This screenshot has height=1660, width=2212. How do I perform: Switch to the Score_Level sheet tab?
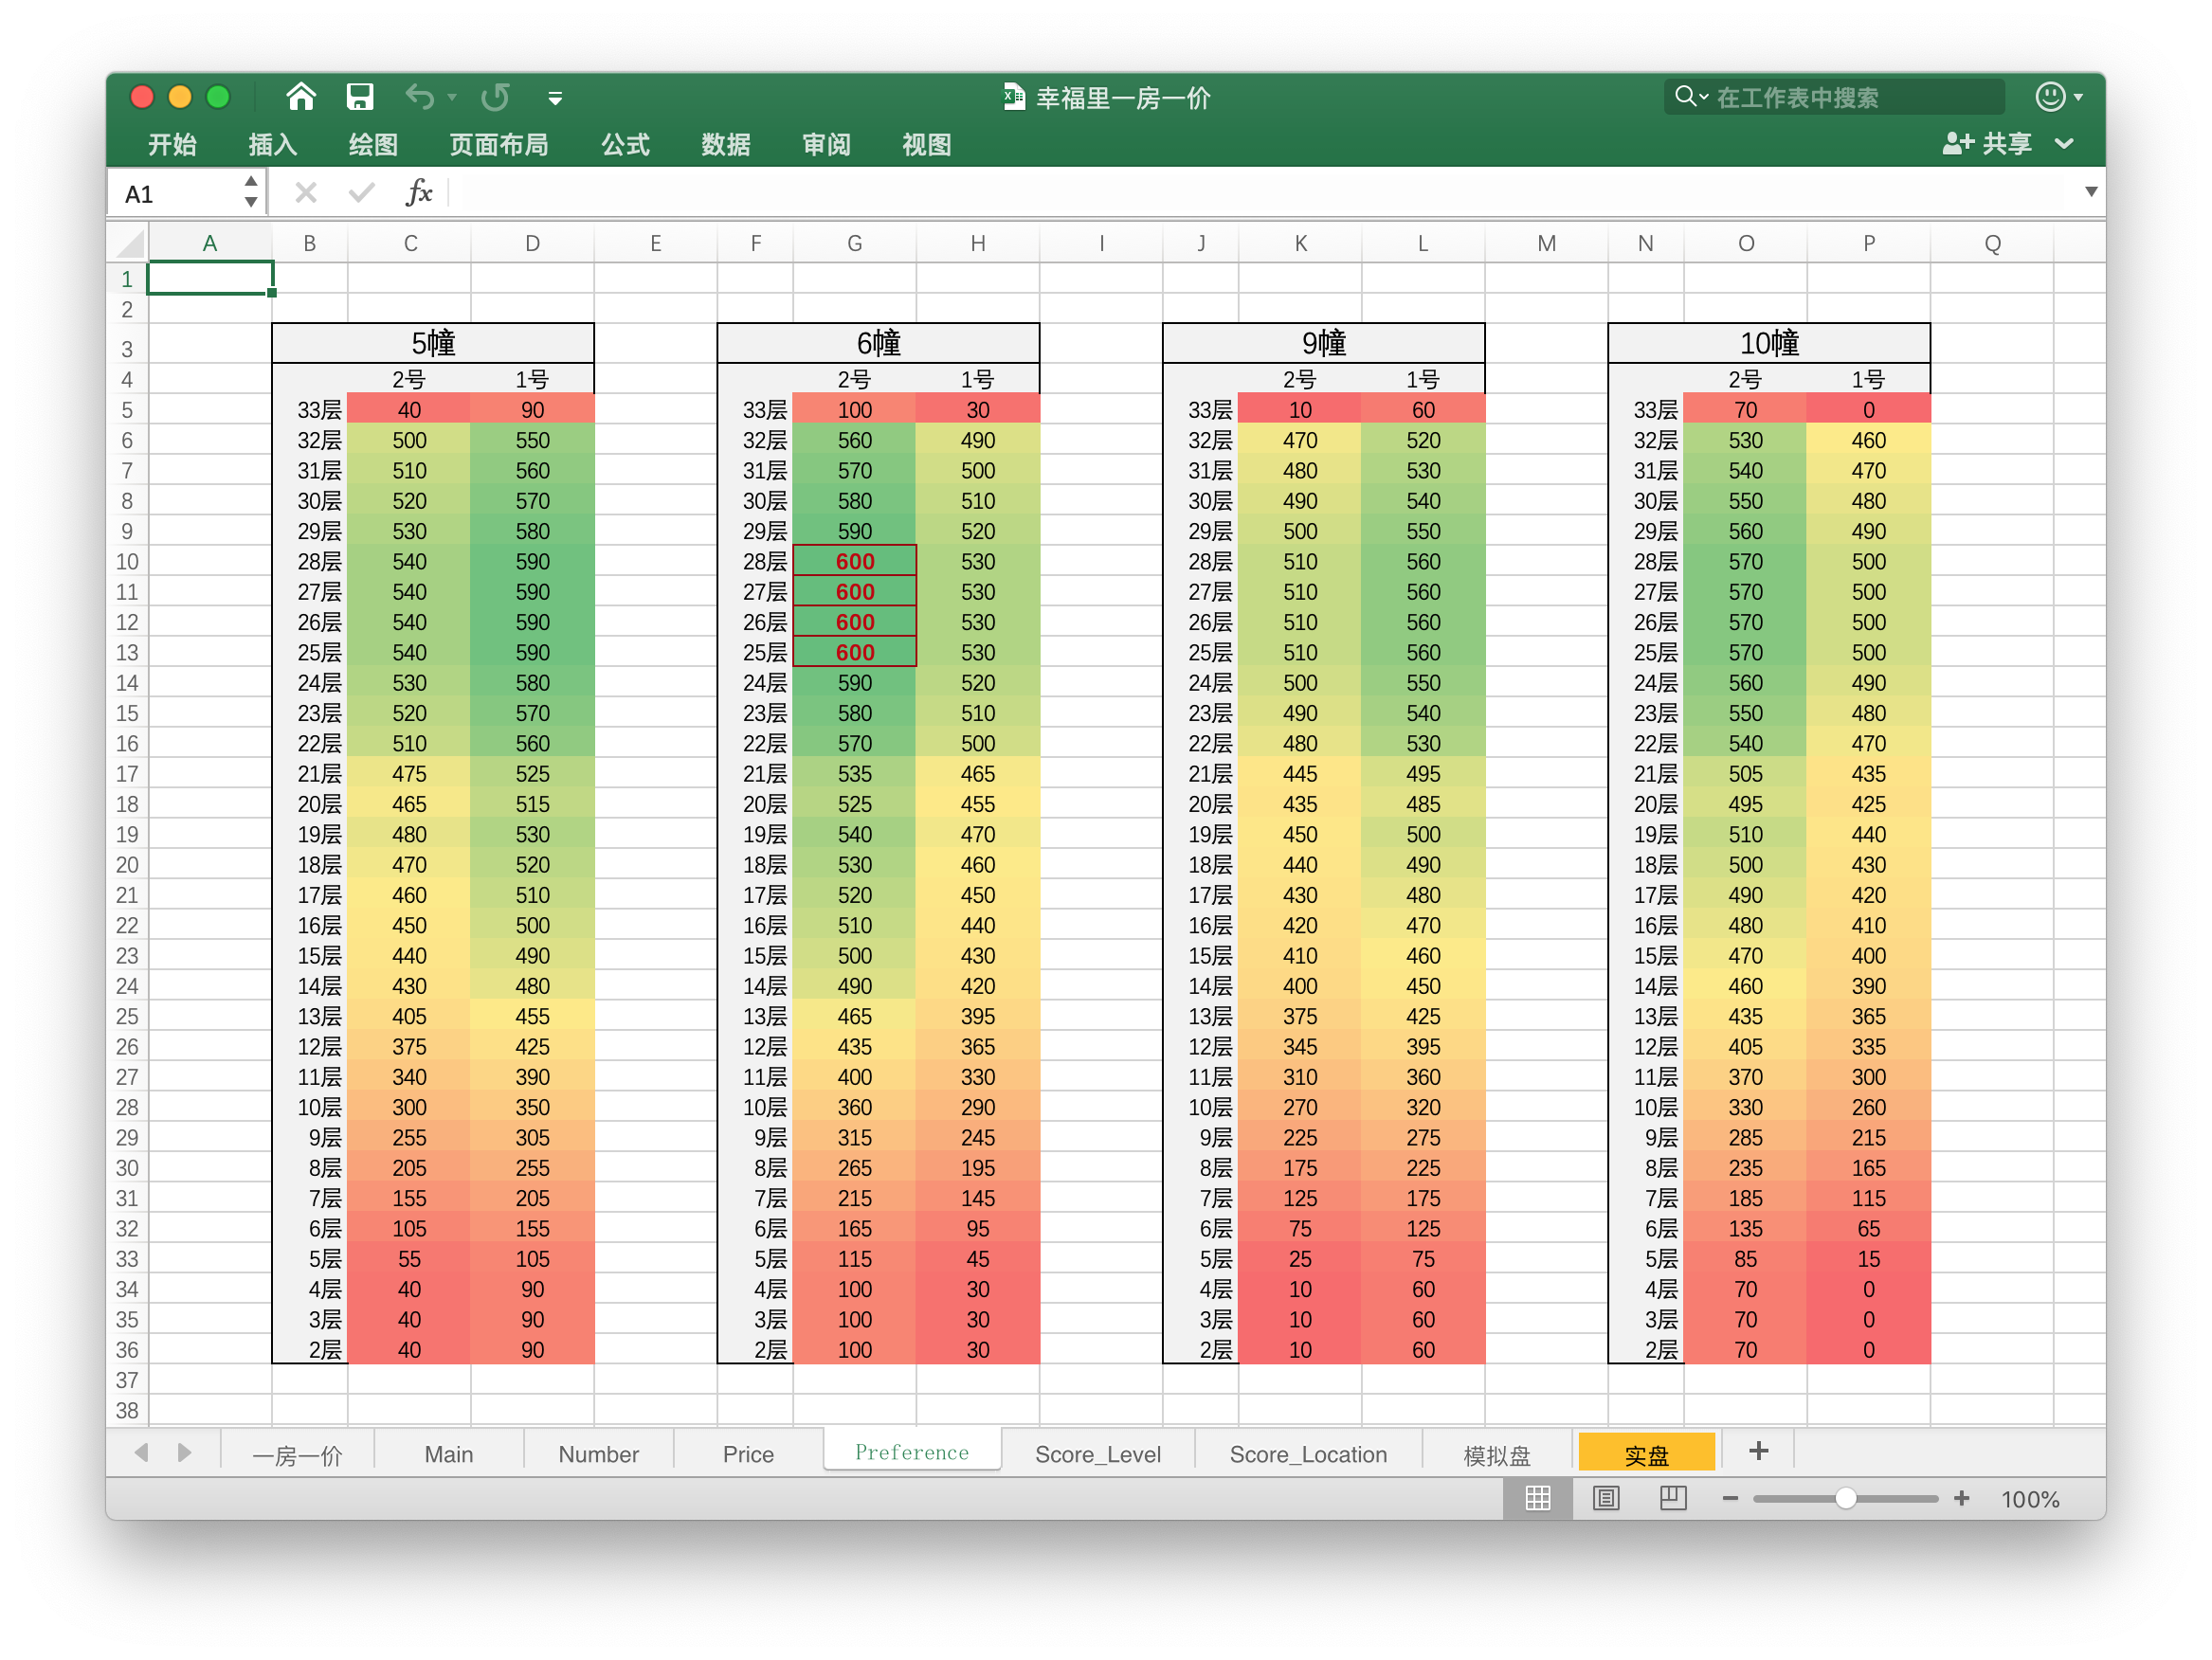click(x=1097, y=1454)
